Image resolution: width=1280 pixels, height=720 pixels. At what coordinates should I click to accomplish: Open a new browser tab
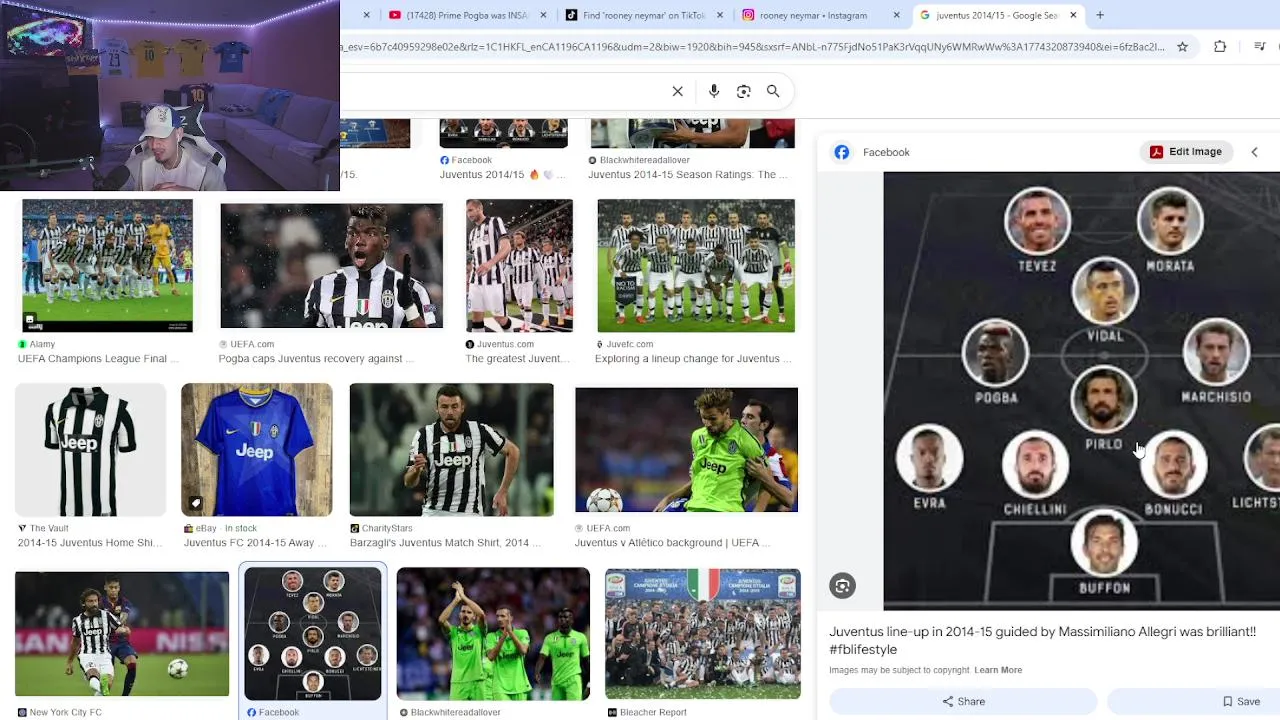[1100, 15]
